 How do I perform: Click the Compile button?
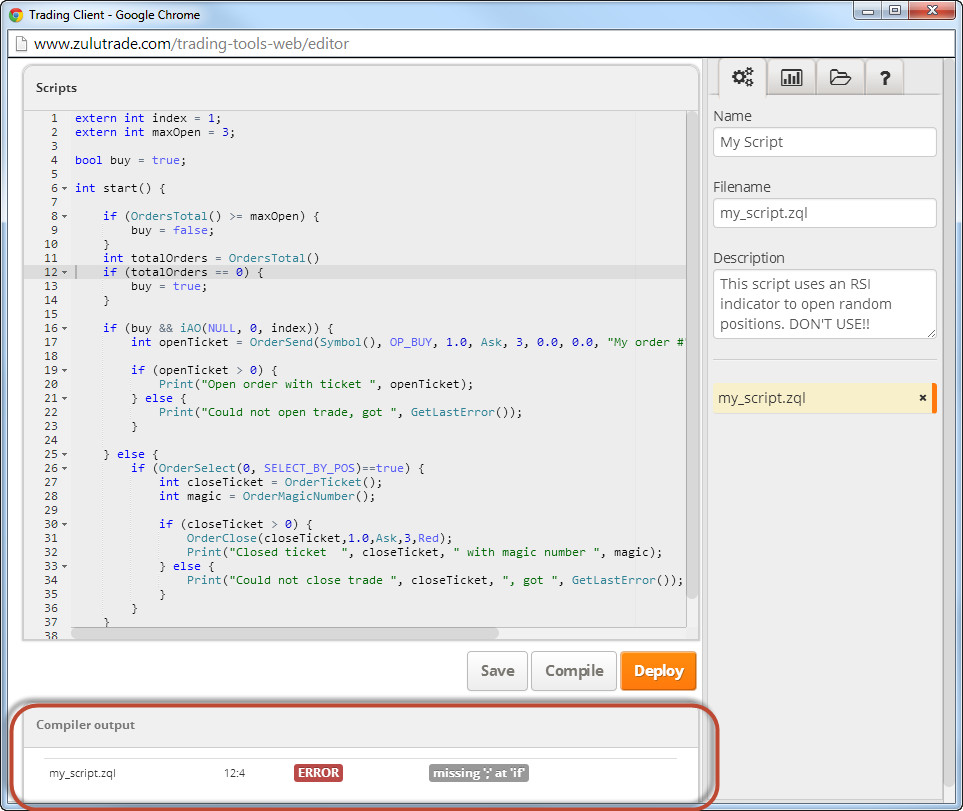pyautogui.click(x=574, y=671)
